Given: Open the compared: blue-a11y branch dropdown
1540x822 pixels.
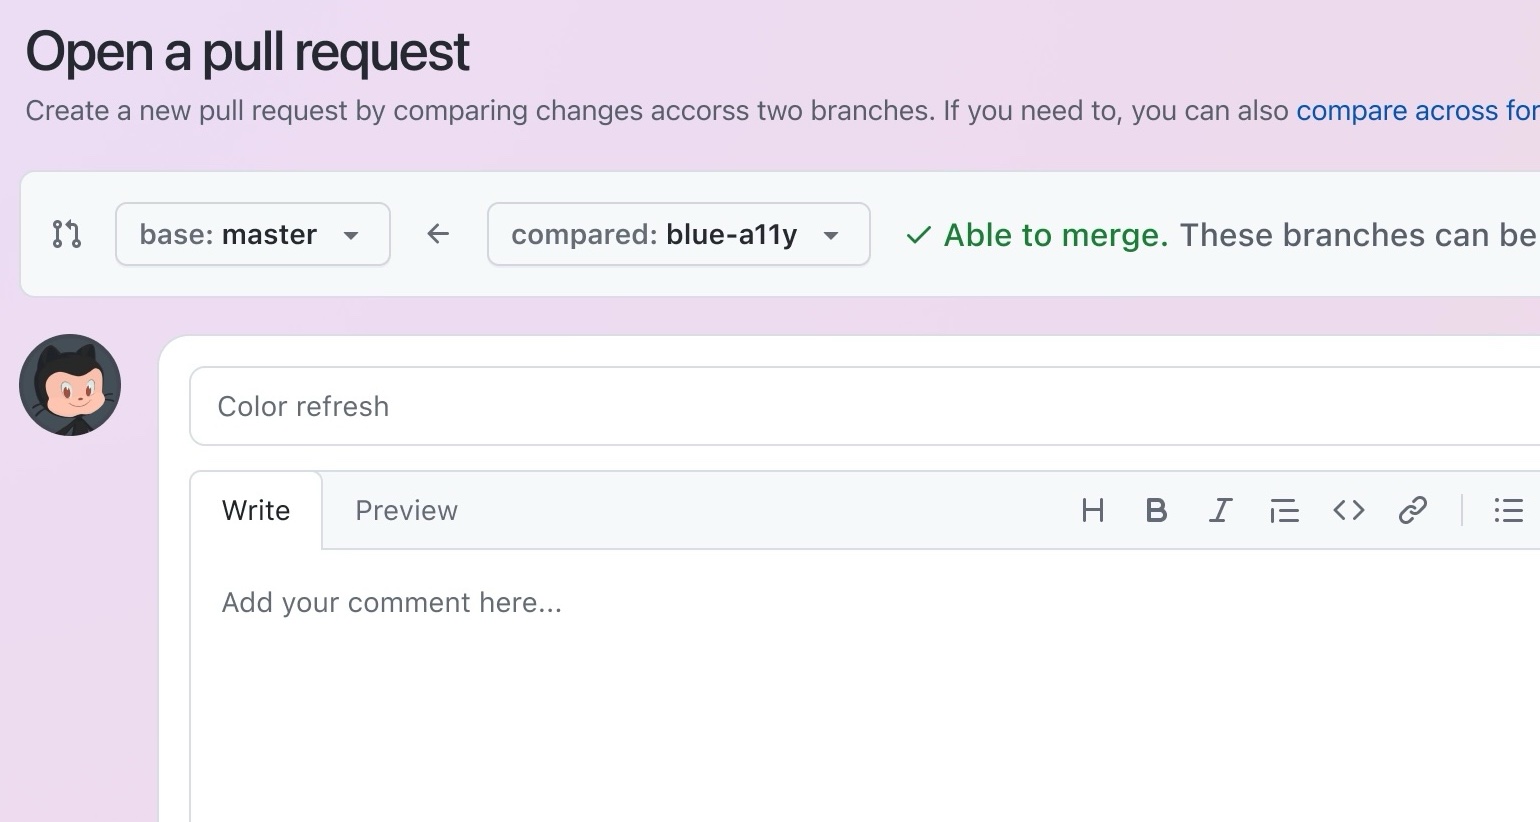Looking at the screenshot, I should (678, 234).
